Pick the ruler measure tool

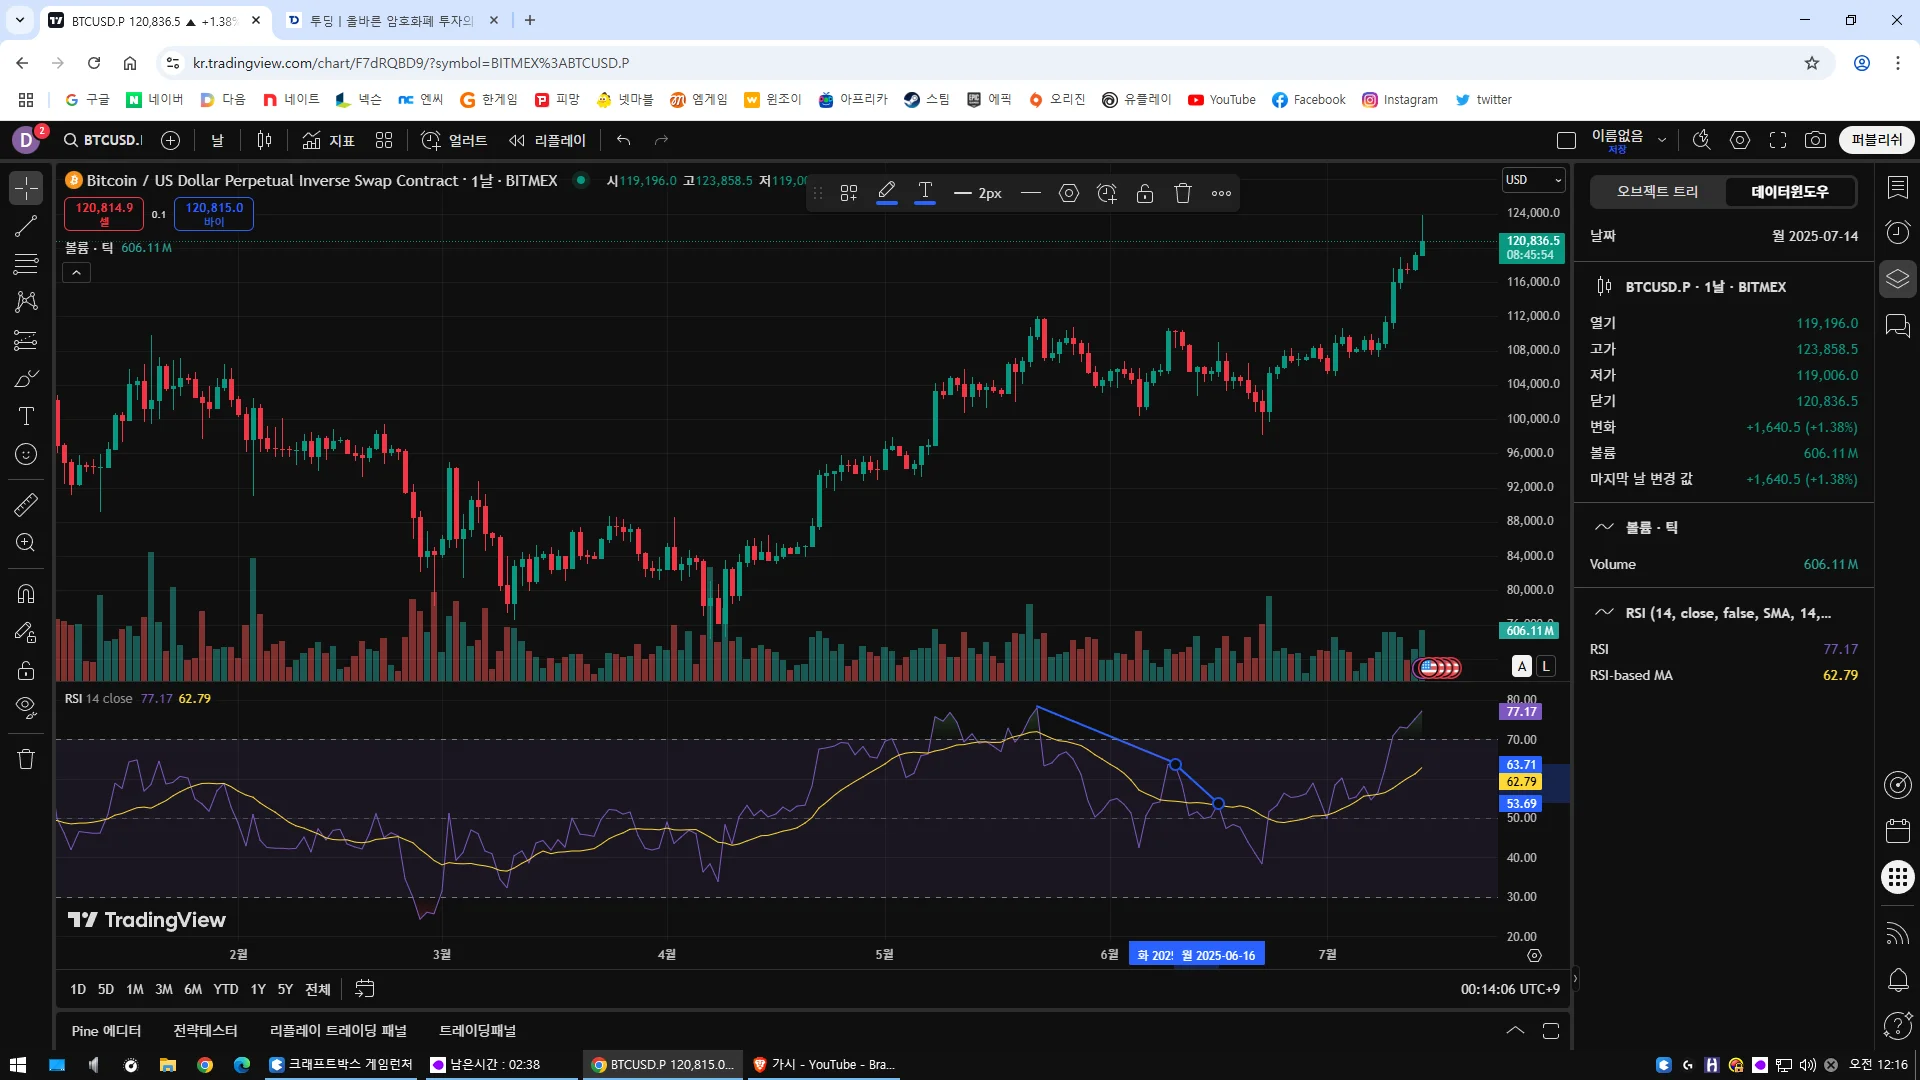(x=26, y=505)
